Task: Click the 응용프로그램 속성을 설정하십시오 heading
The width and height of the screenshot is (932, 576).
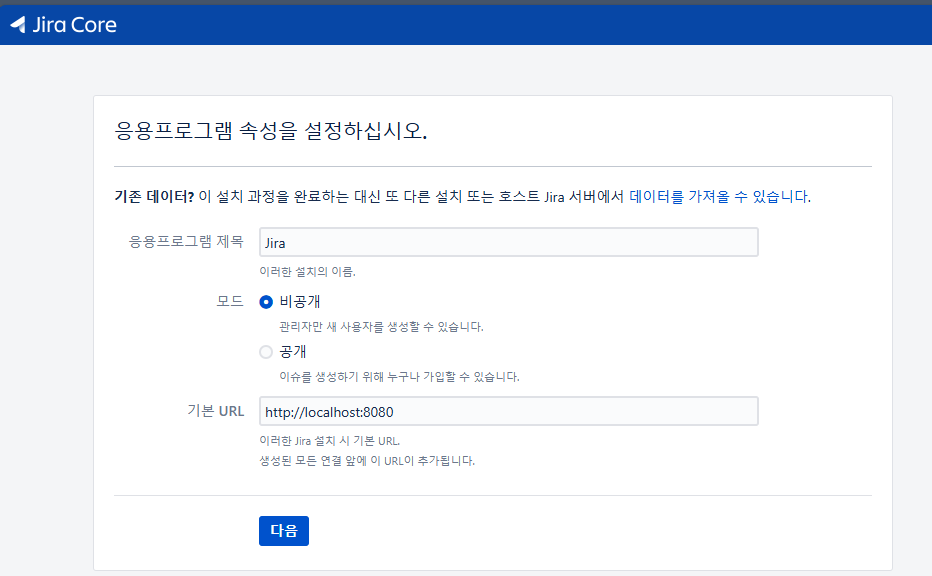Action: 271,131
